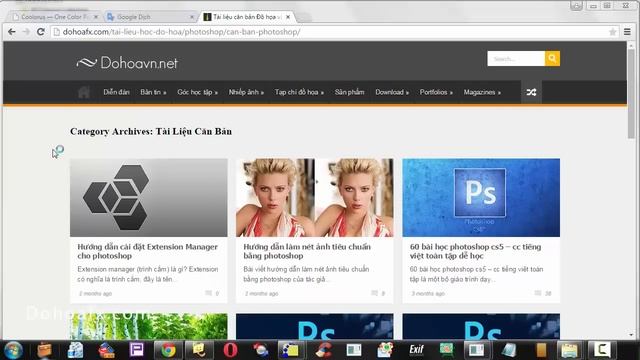
Task: Click the scrollbar down arrow
Action: [631, 335]
